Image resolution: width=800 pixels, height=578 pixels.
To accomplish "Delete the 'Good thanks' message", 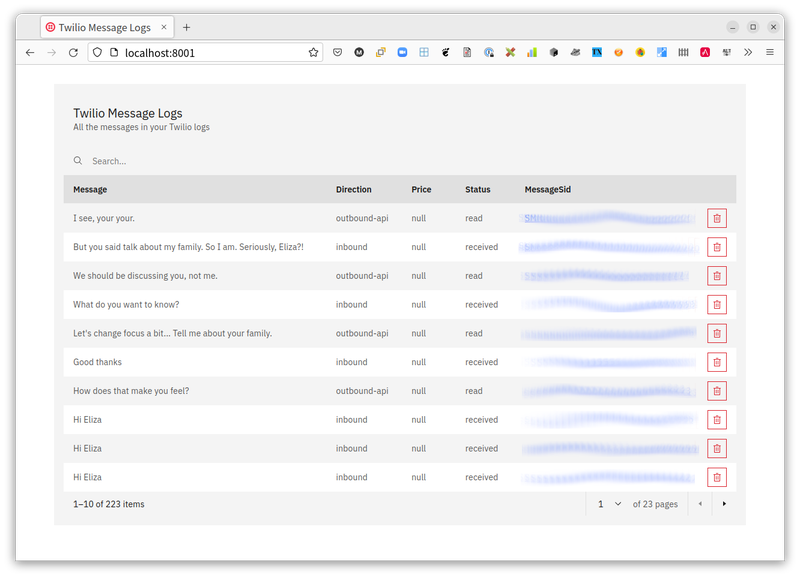I will [x=717, y=362].
